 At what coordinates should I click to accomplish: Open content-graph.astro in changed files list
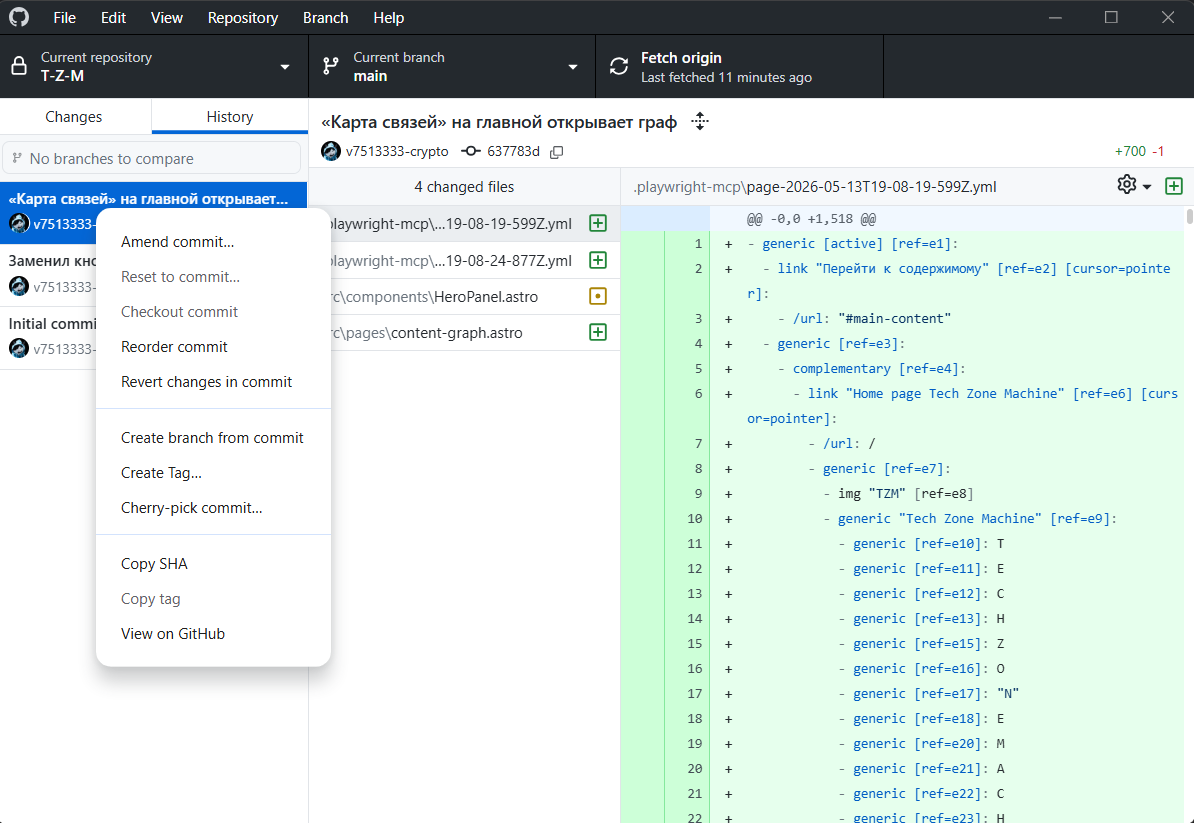click(x=465, y=332)
